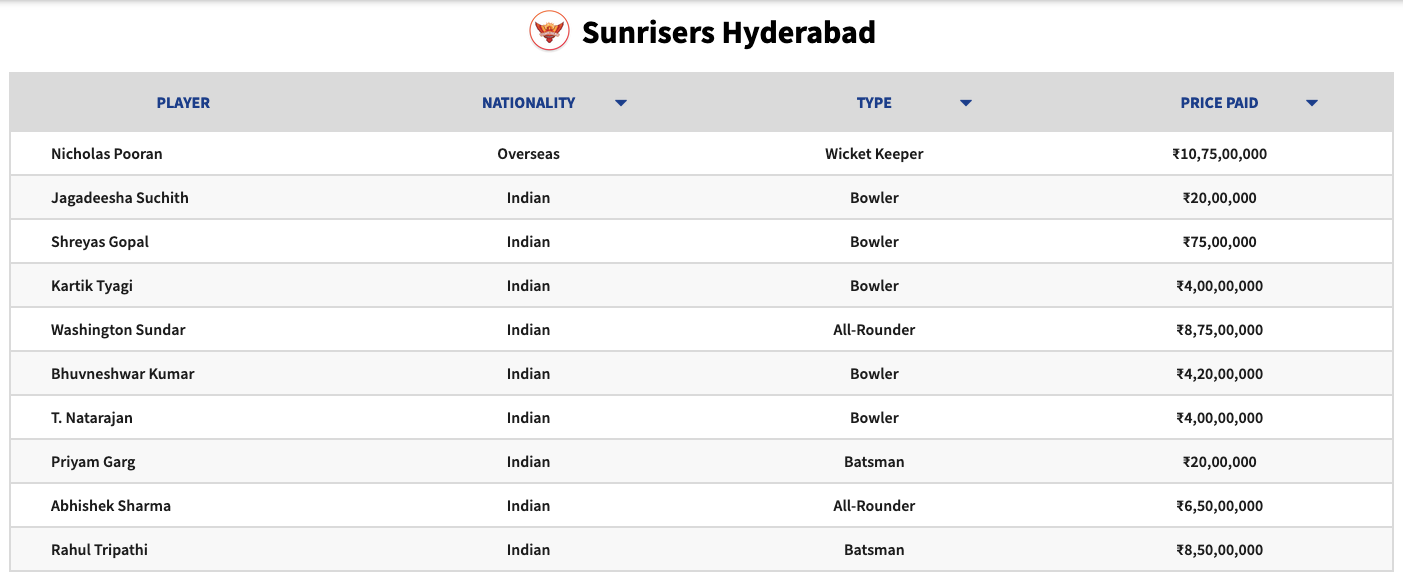This screenshot has height=588, width=1403.
Task: Select the ₹10,75,00,000 price cell
Action: (x=1220, y=154)
